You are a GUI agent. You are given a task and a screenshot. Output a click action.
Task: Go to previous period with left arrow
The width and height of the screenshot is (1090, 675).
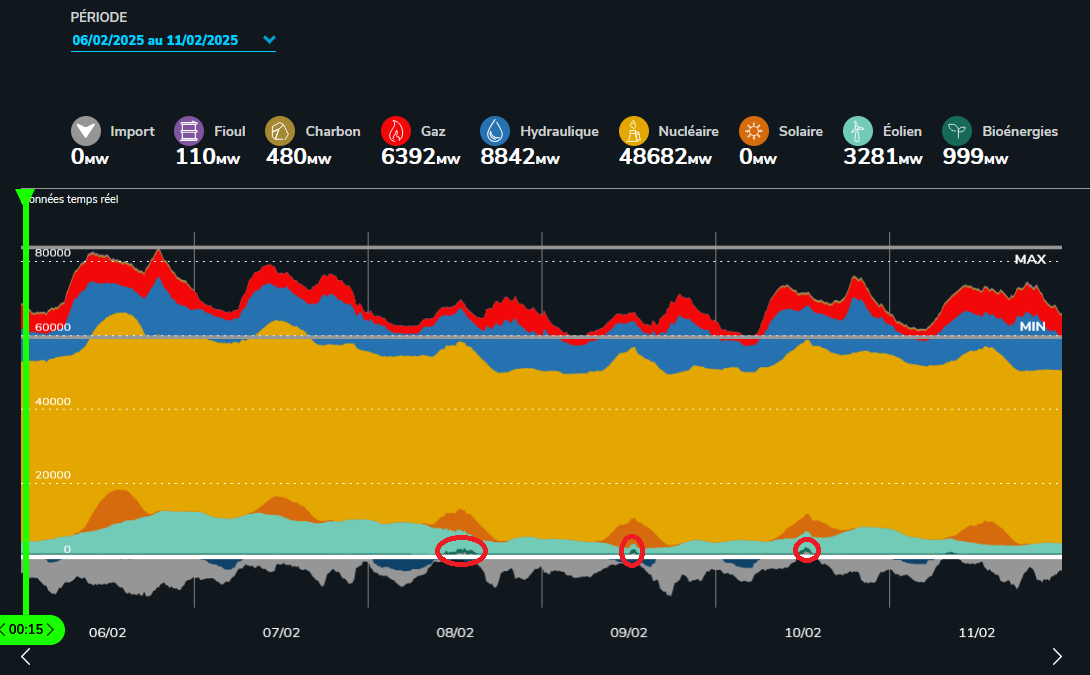click(x=26, y=656)
